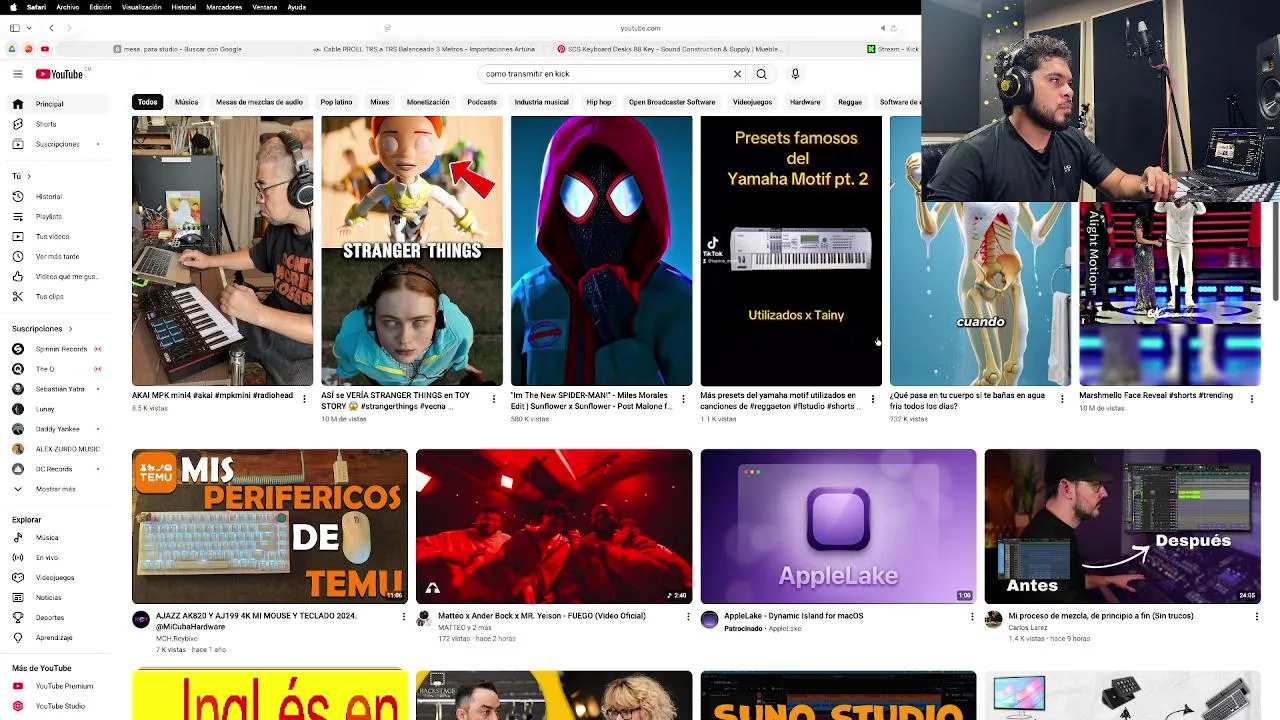Screen dimensions: 1280x720
Task: Open options for Mi proceso de mezcla
Action: [1256, 617]
